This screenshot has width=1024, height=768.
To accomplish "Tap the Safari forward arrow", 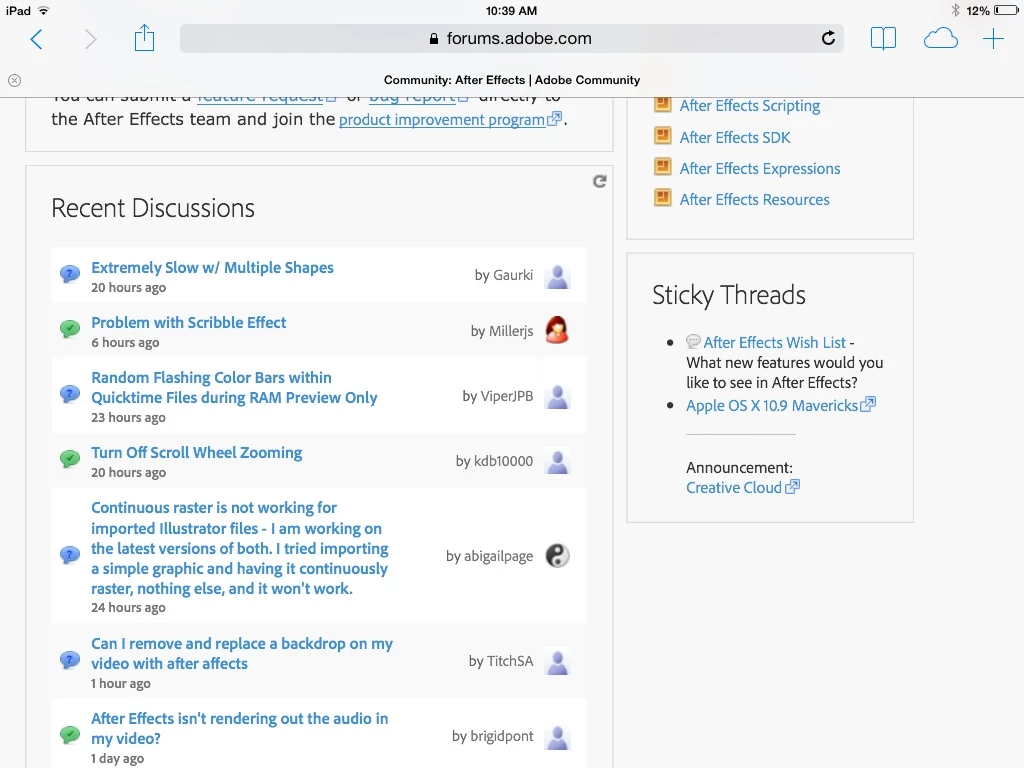I will pos(90,39).
